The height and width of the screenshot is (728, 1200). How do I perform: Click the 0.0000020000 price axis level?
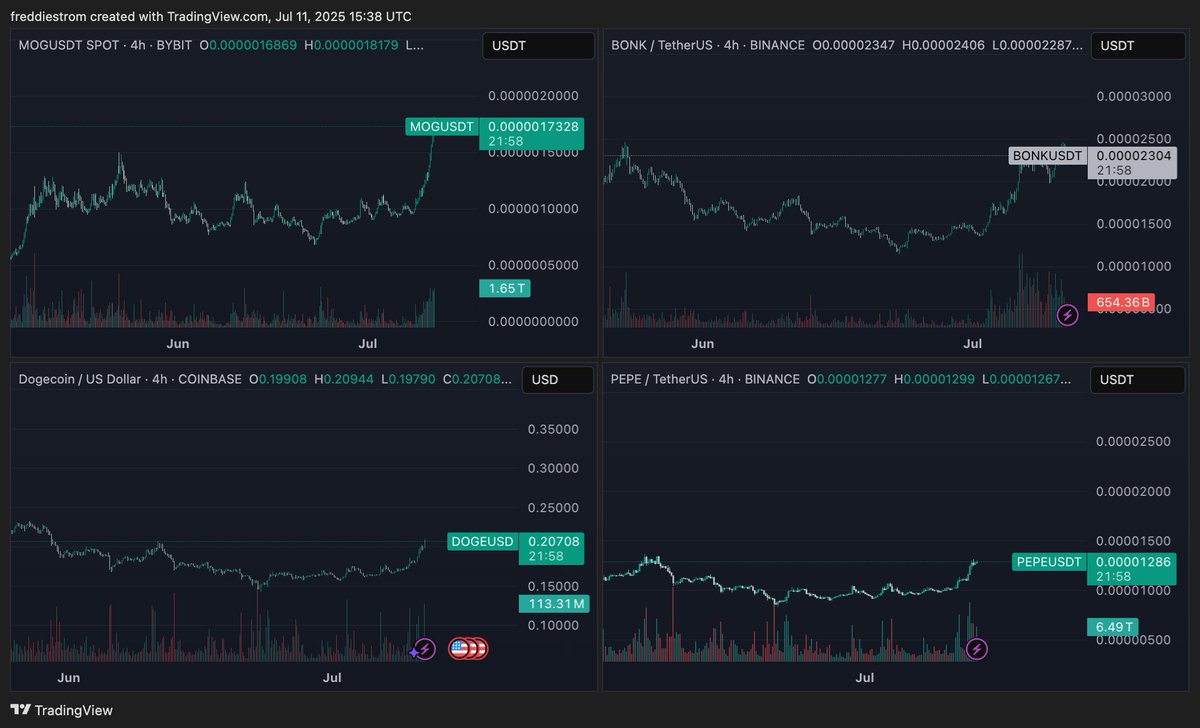click(533, 96)
